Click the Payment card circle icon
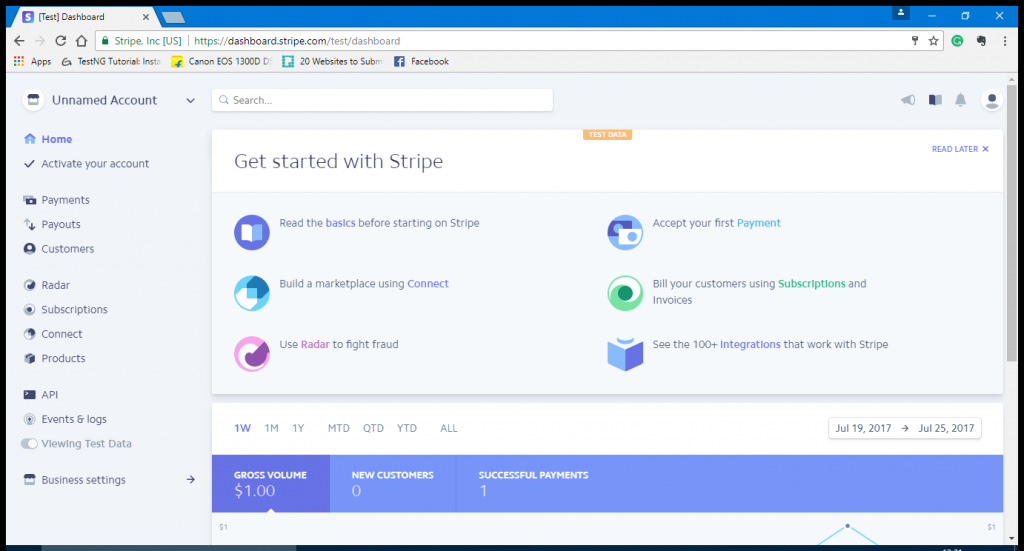This screenshot has height=551, width=1024. point(625,232)
